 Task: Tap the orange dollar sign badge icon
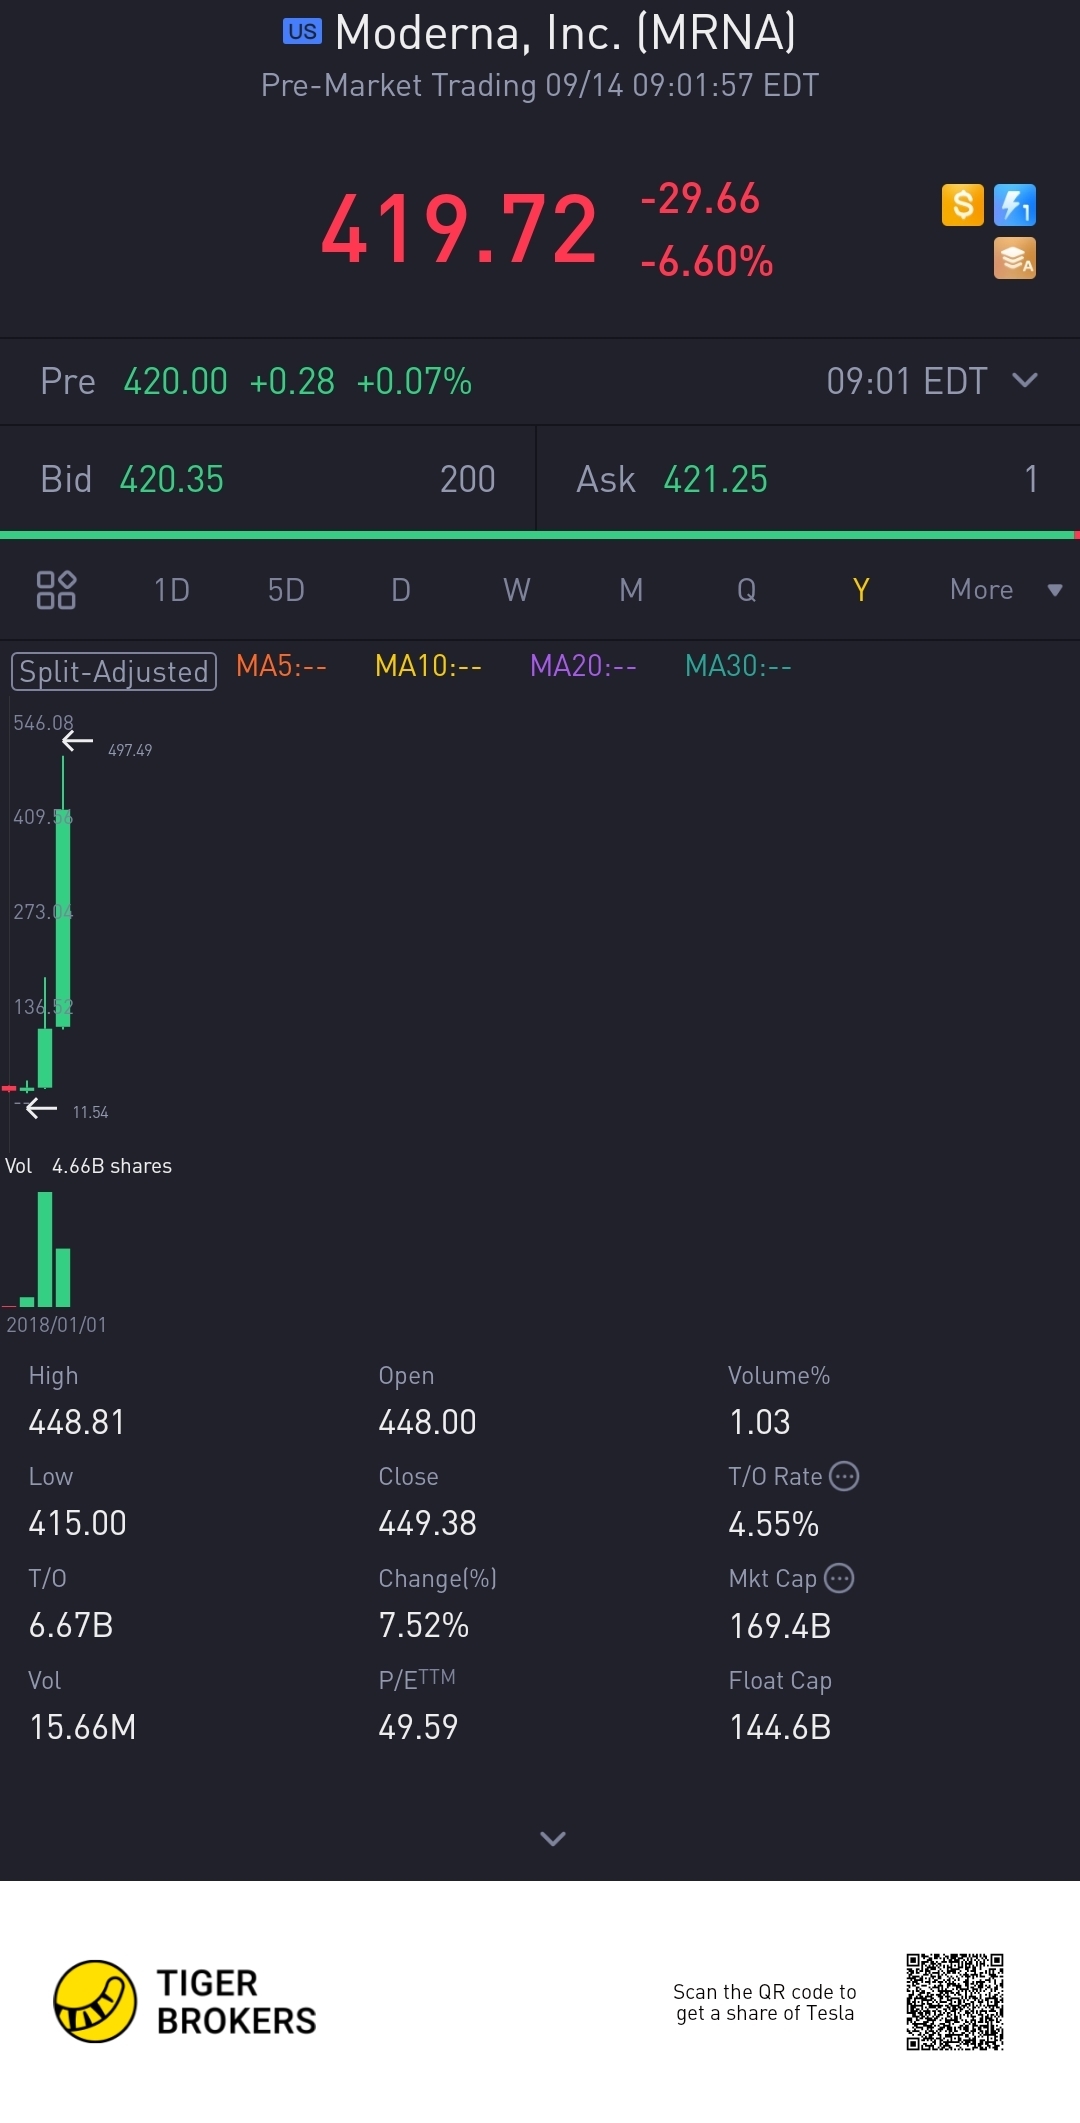(x=962, y=205)
